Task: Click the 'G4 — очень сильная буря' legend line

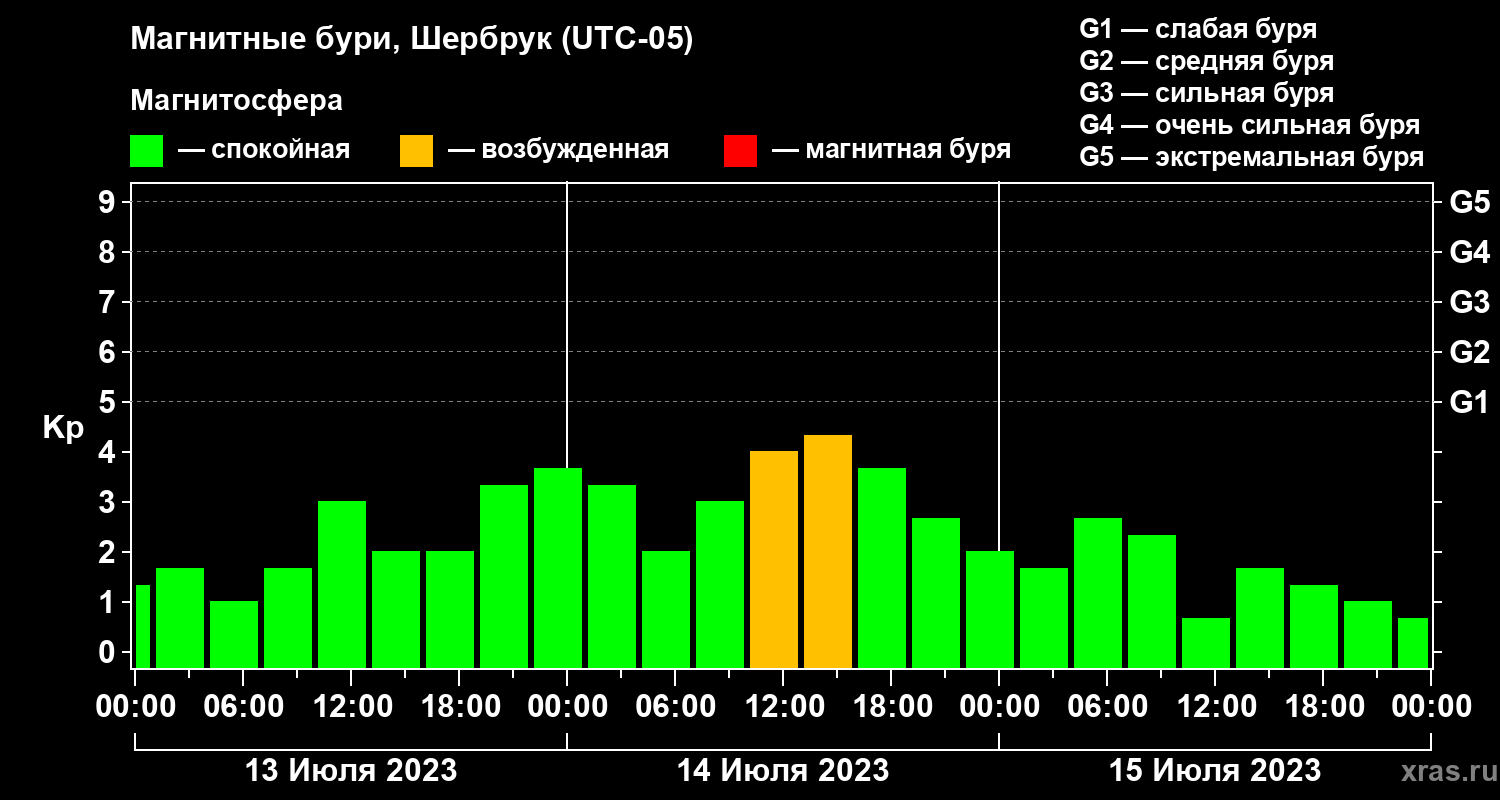Action: [x=1250, y=125]
